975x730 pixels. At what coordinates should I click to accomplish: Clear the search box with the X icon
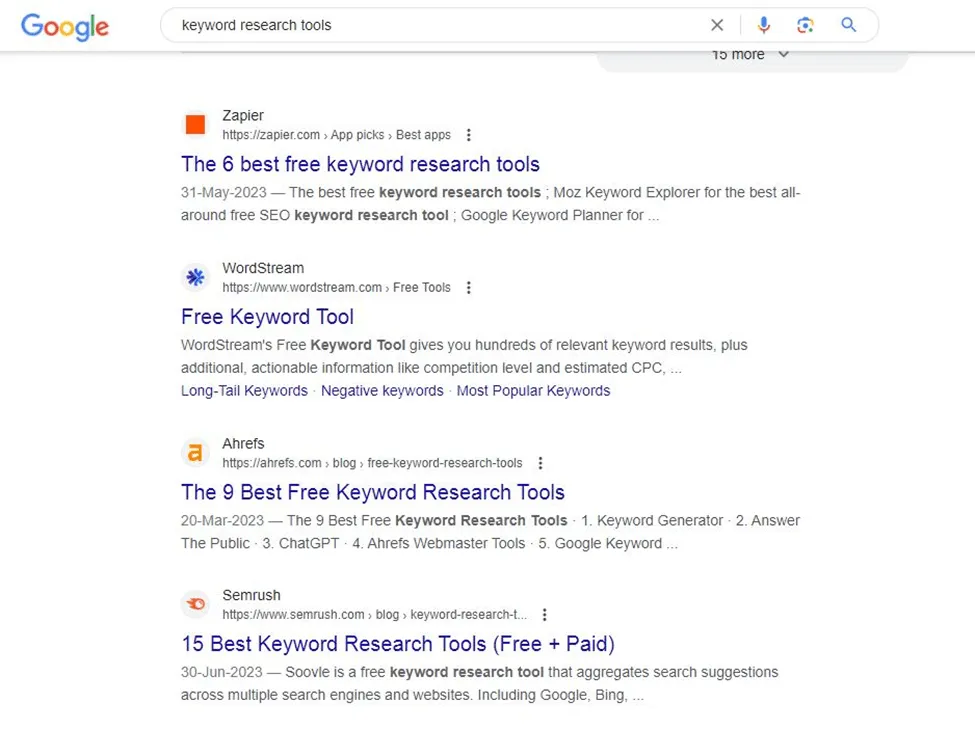[x=717, y=25]
